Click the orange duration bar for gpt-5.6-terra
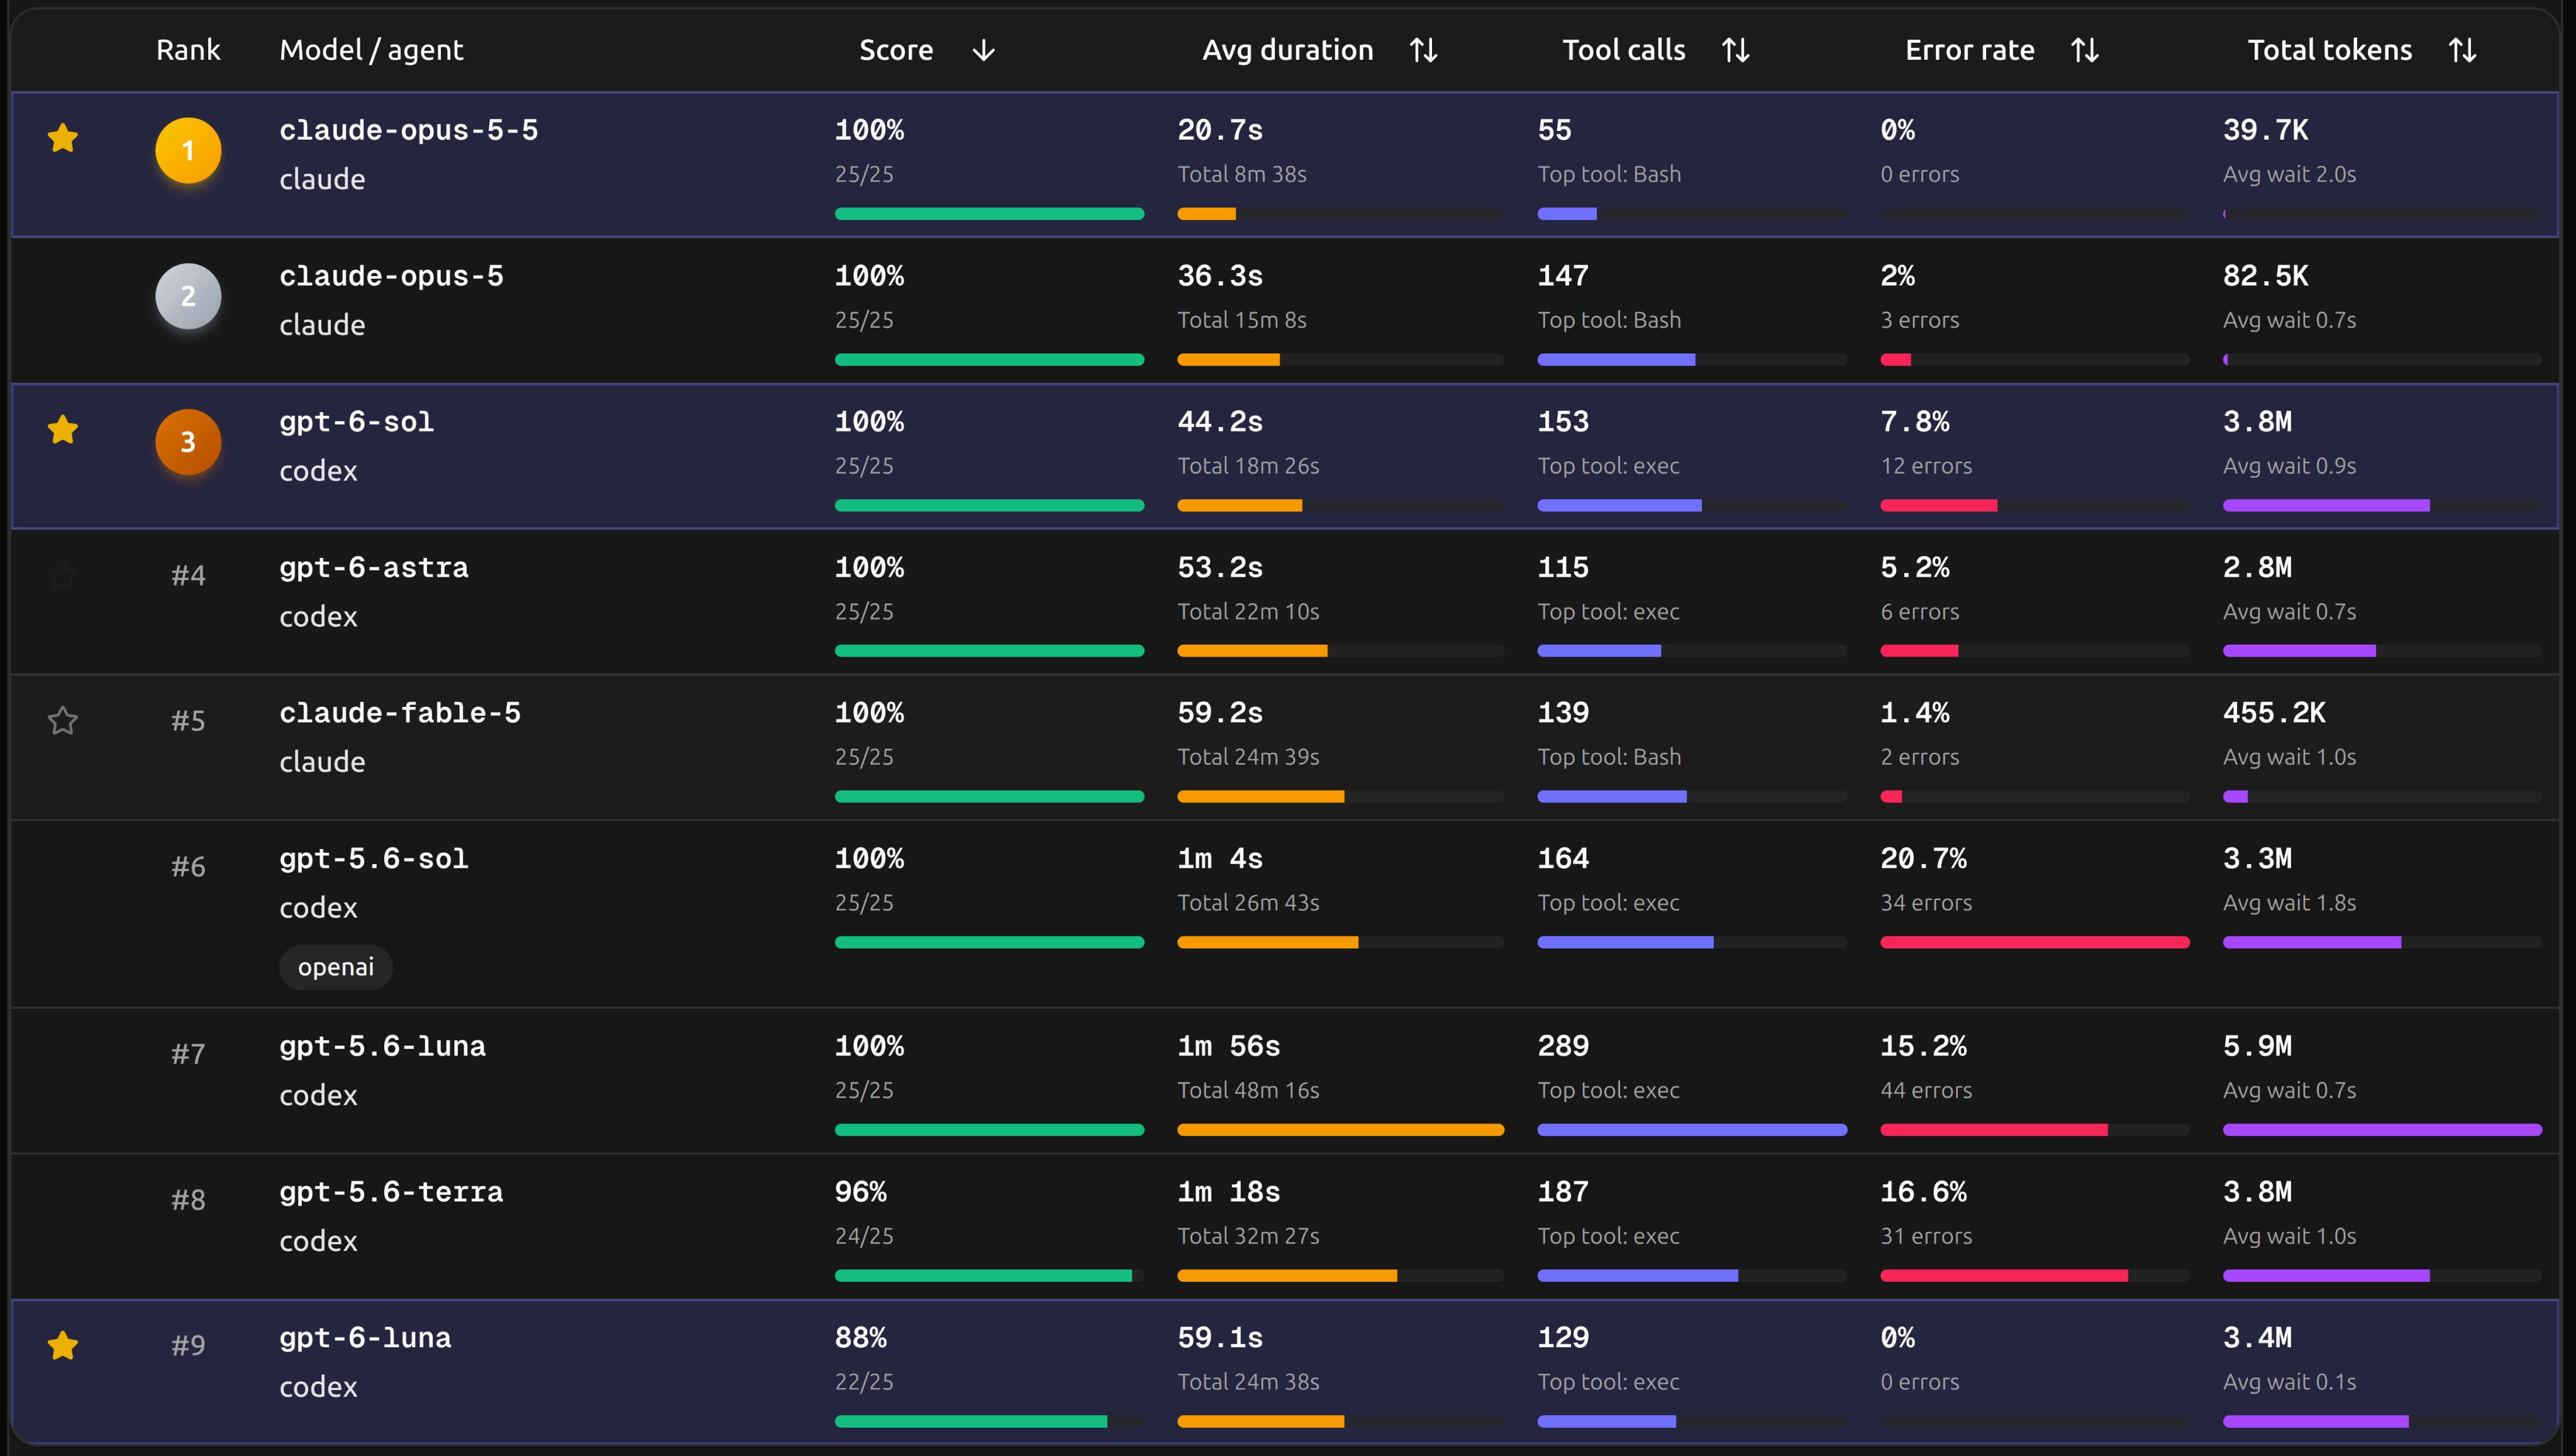2576x1456 pixels. [x=1287, y=1276]
